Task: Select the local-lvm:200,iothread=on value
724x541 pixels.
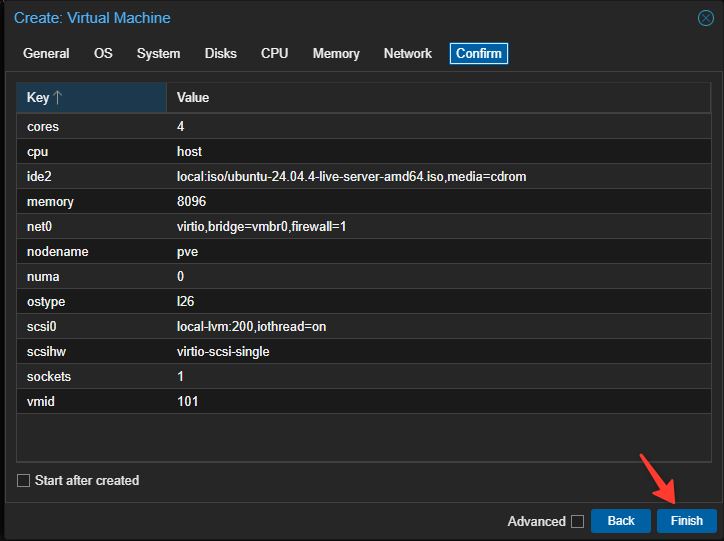Action: click(251, 326)
